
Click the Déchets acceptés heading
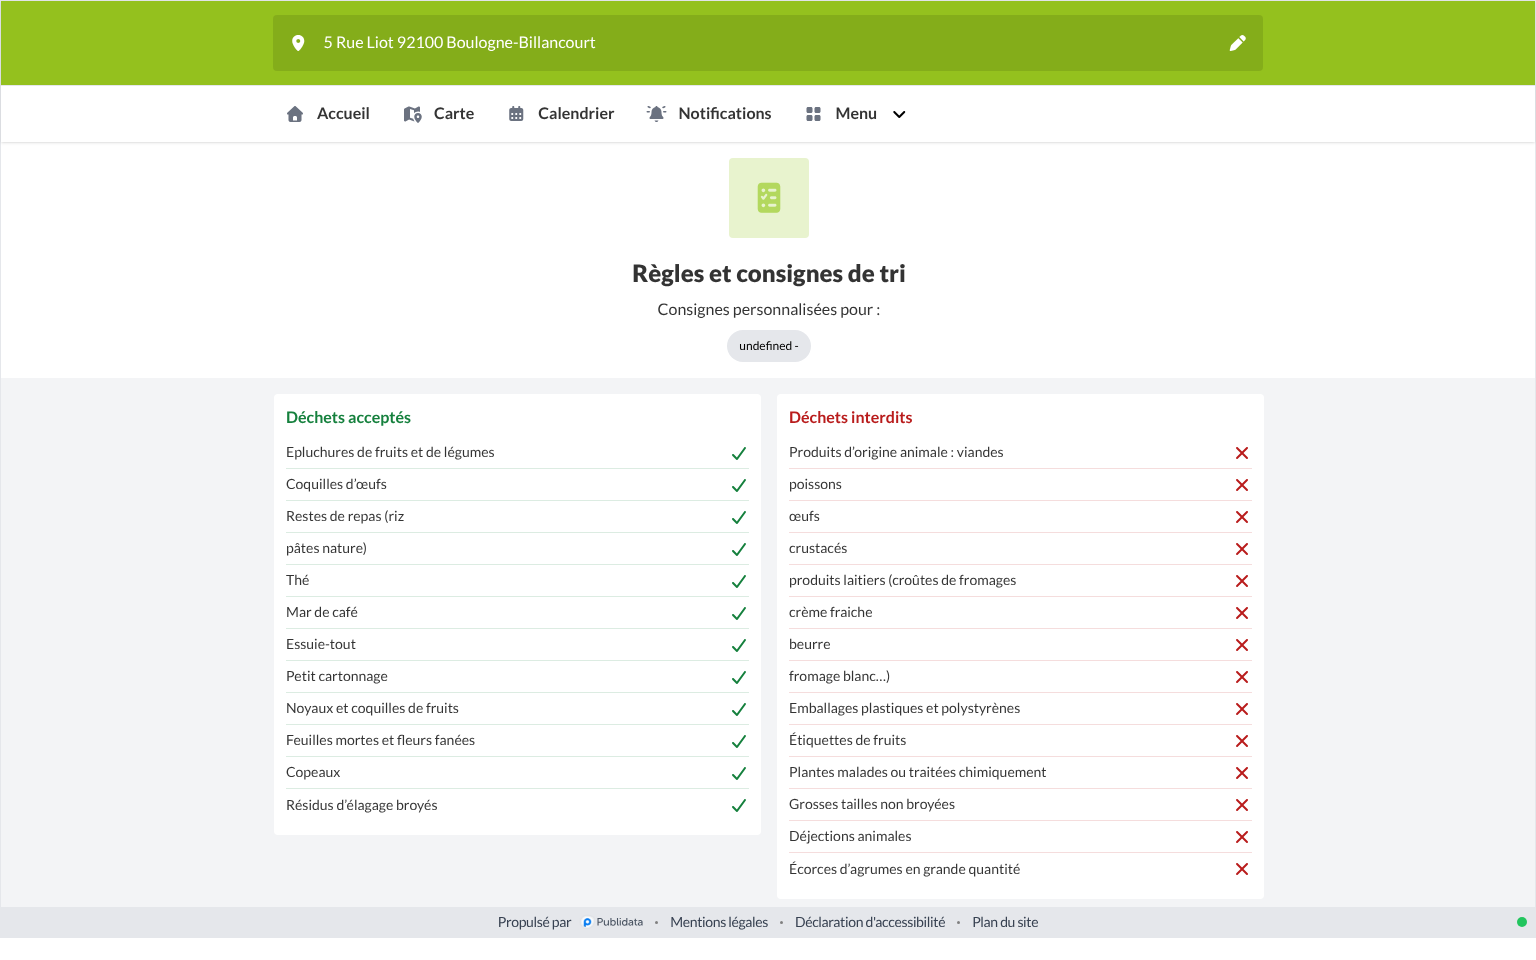(348, 417)
